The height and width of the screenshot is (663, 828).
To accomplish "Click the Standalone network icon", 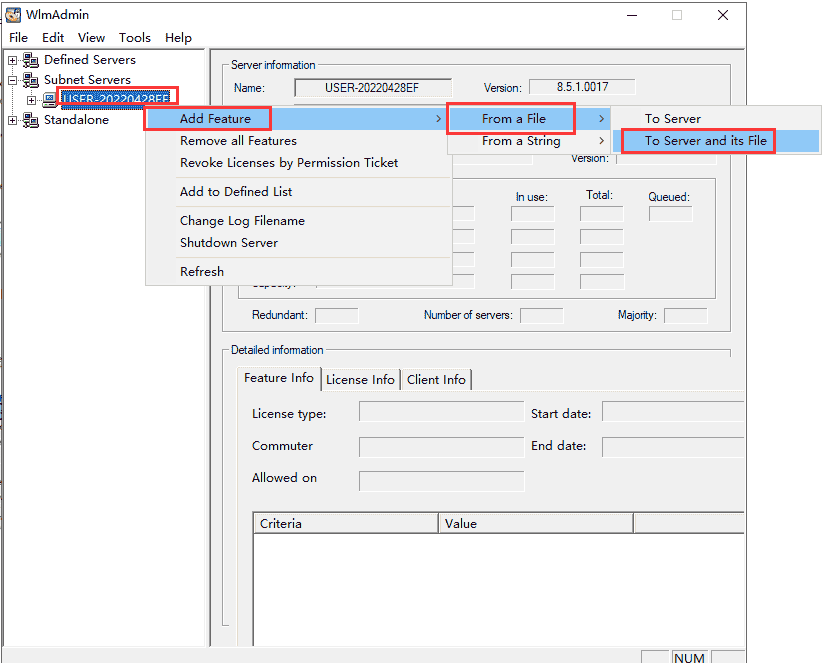I will [x=31, y=120].
